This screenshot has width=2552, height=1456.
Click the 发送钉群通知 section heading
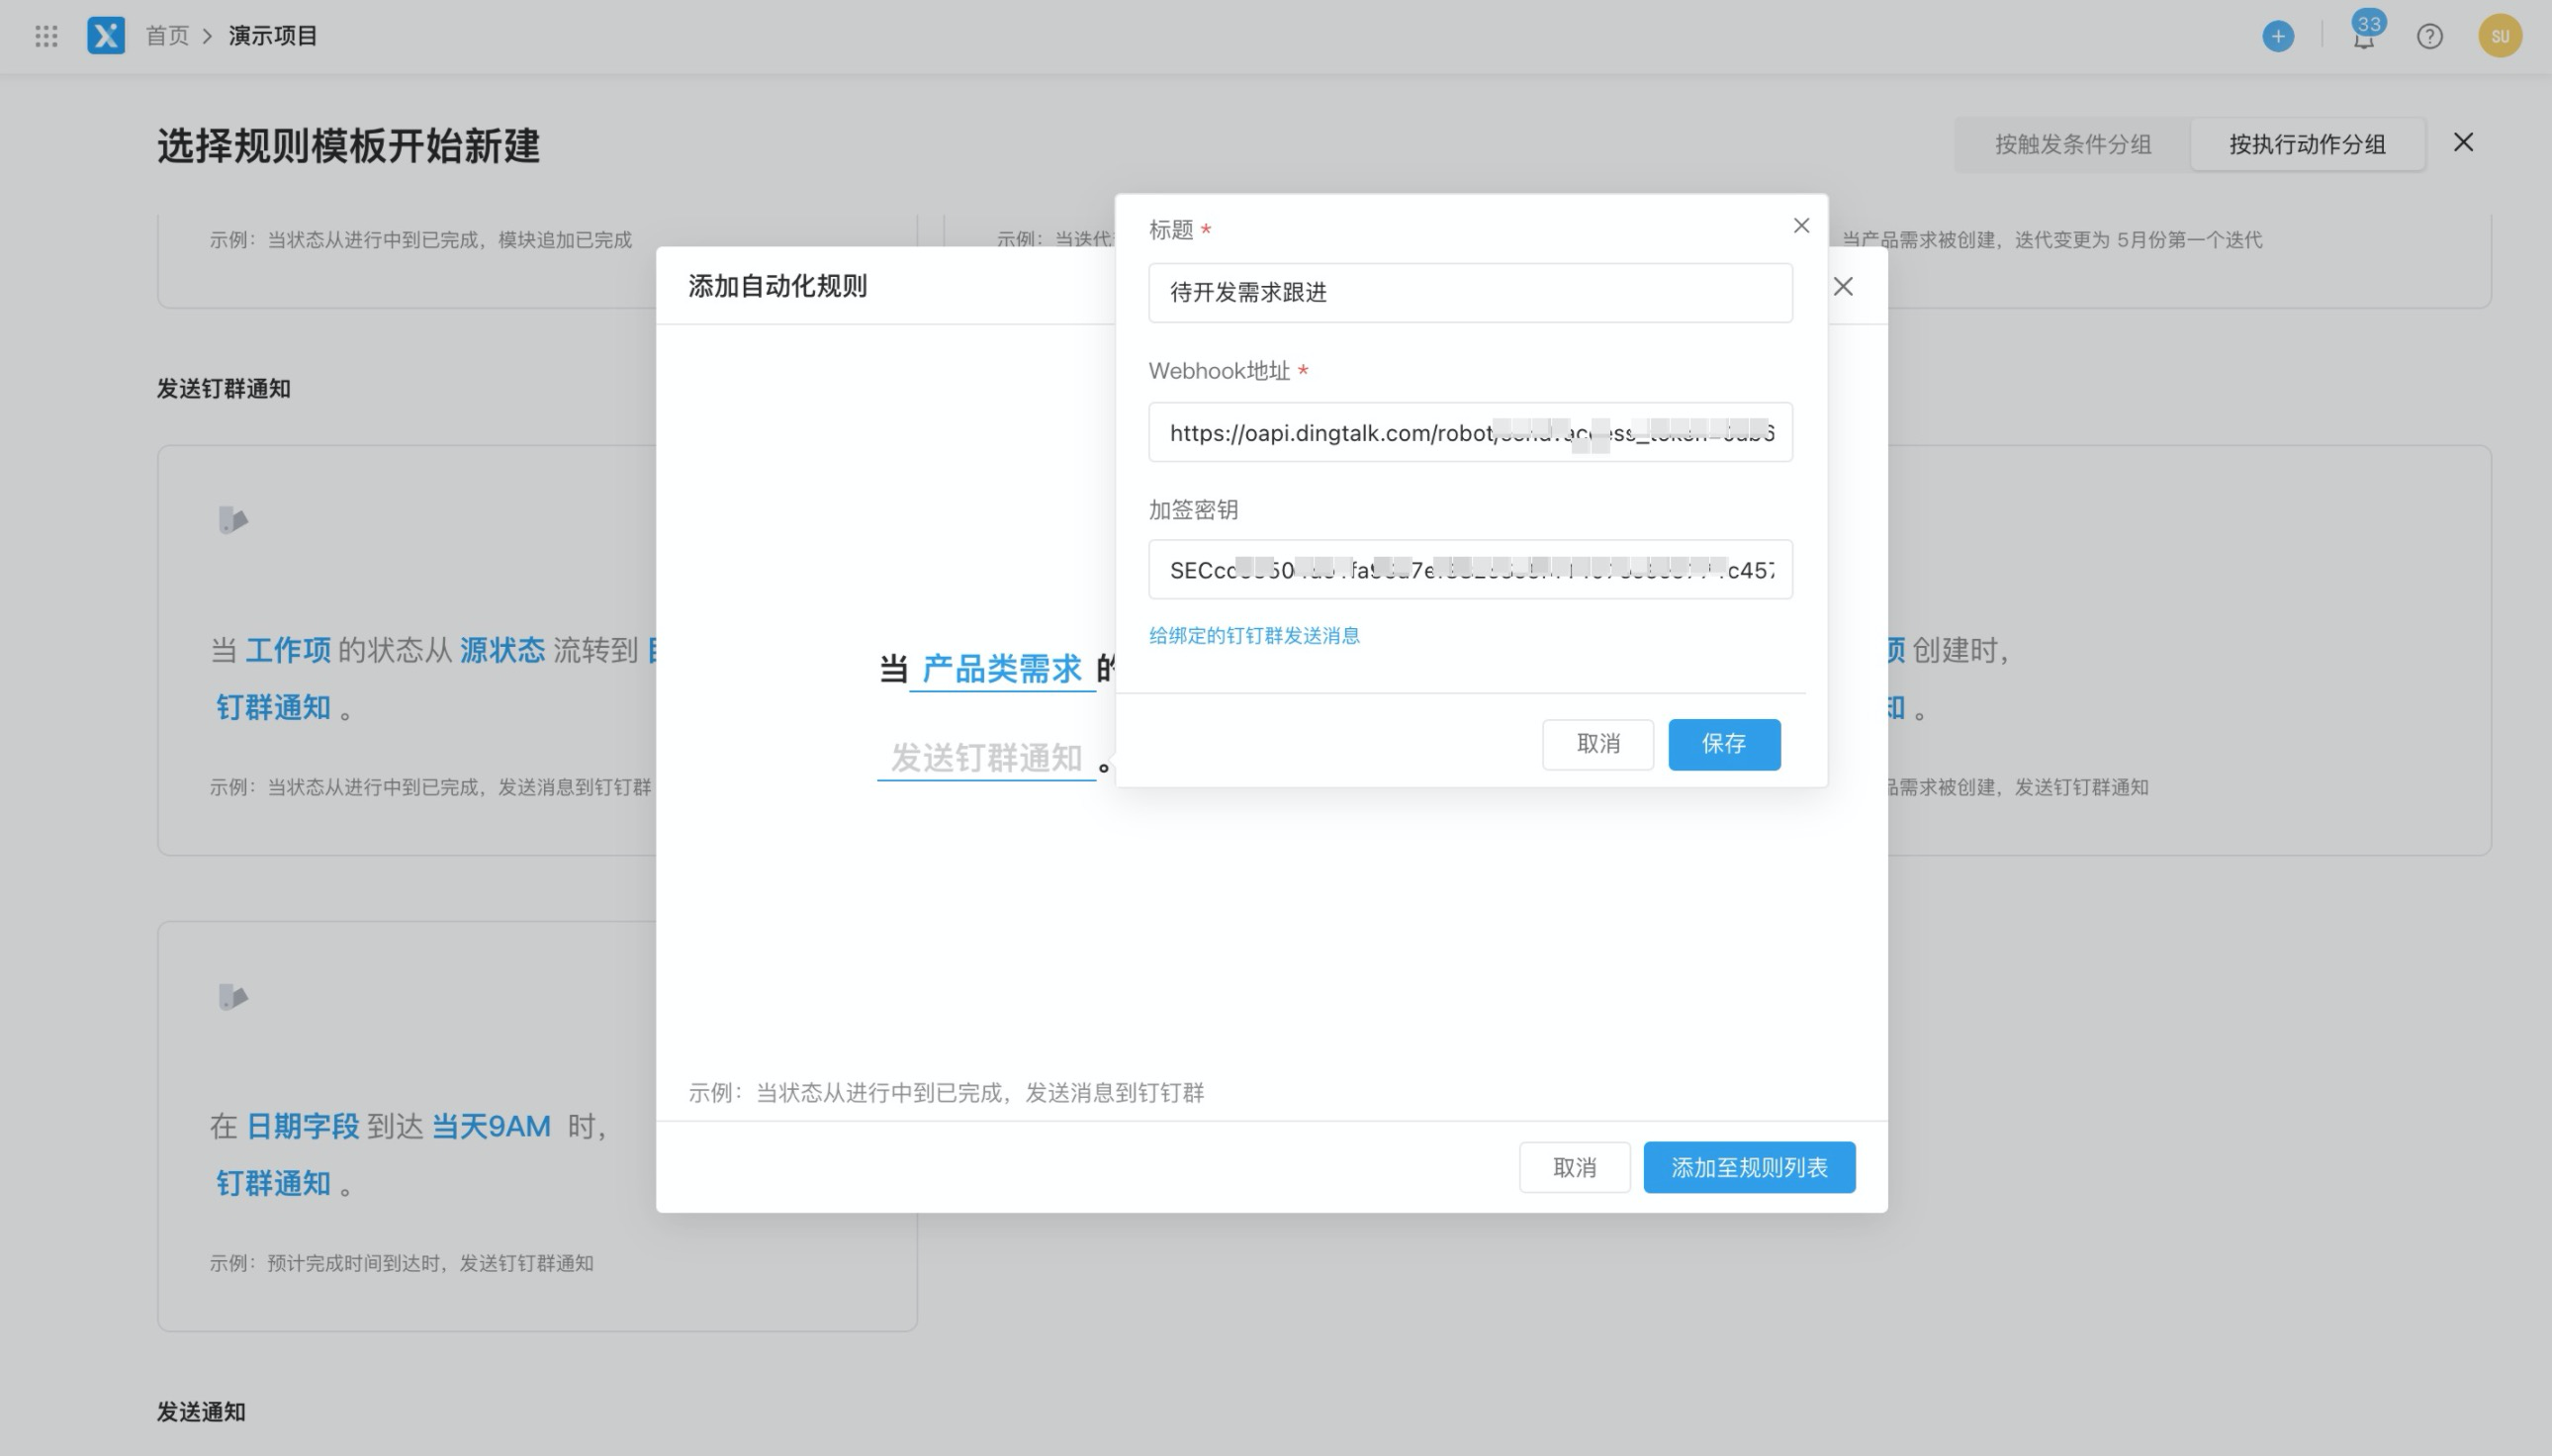point(223,389)
